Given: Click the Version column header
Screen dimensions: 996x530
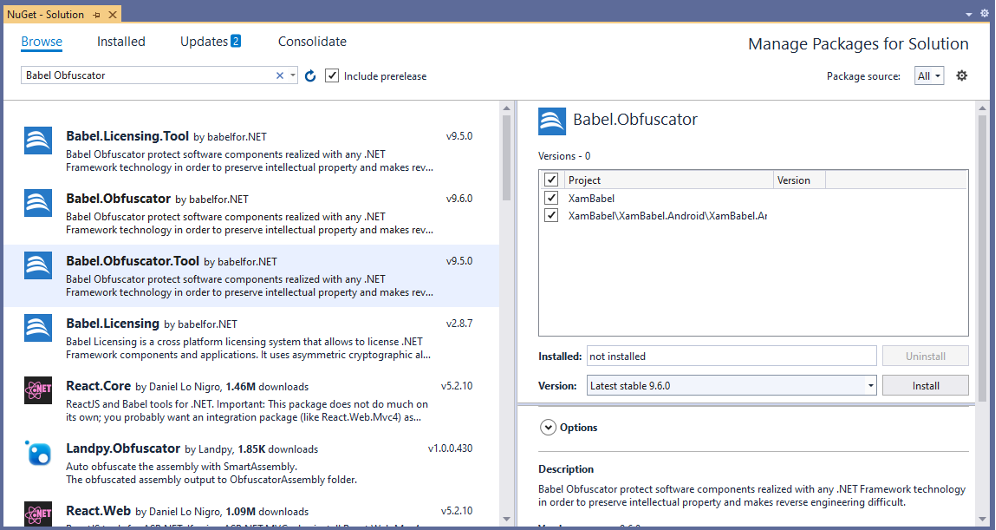Looking at the screenshot, I should [x=799, y=180].
